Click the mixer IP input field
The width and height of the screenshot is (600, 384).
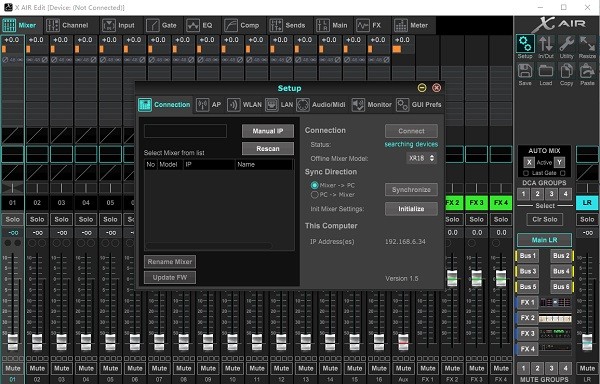point(185,131)
